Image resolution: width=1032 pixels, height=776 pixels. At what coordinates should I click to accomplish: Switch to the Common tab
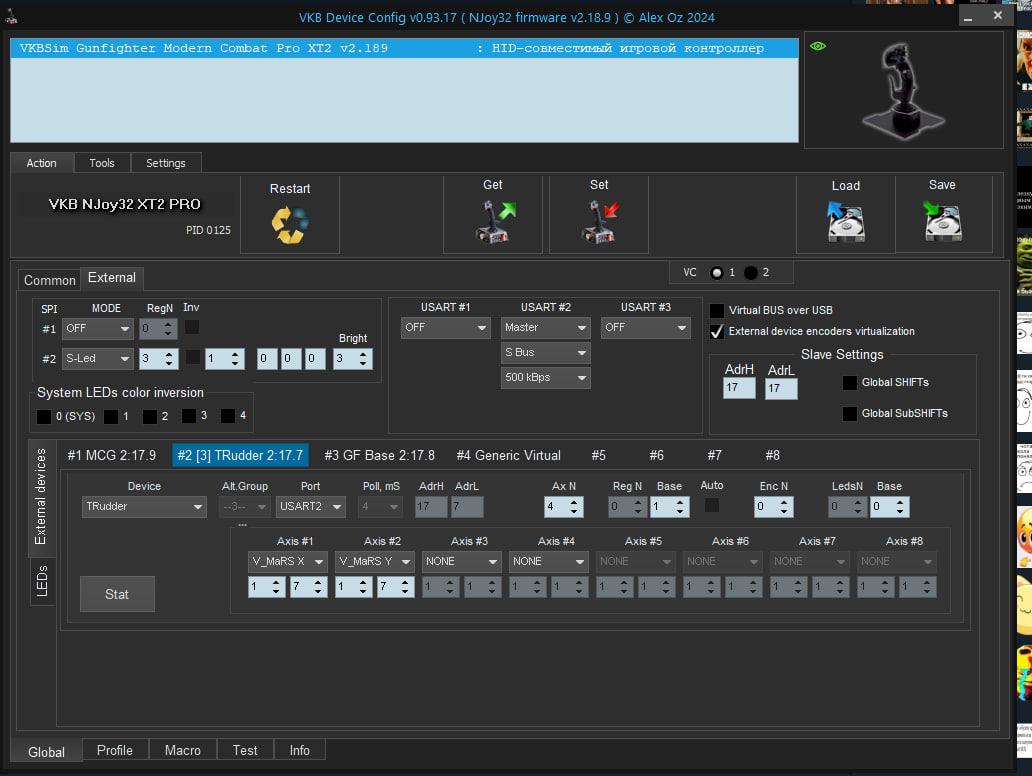point(49,280)
